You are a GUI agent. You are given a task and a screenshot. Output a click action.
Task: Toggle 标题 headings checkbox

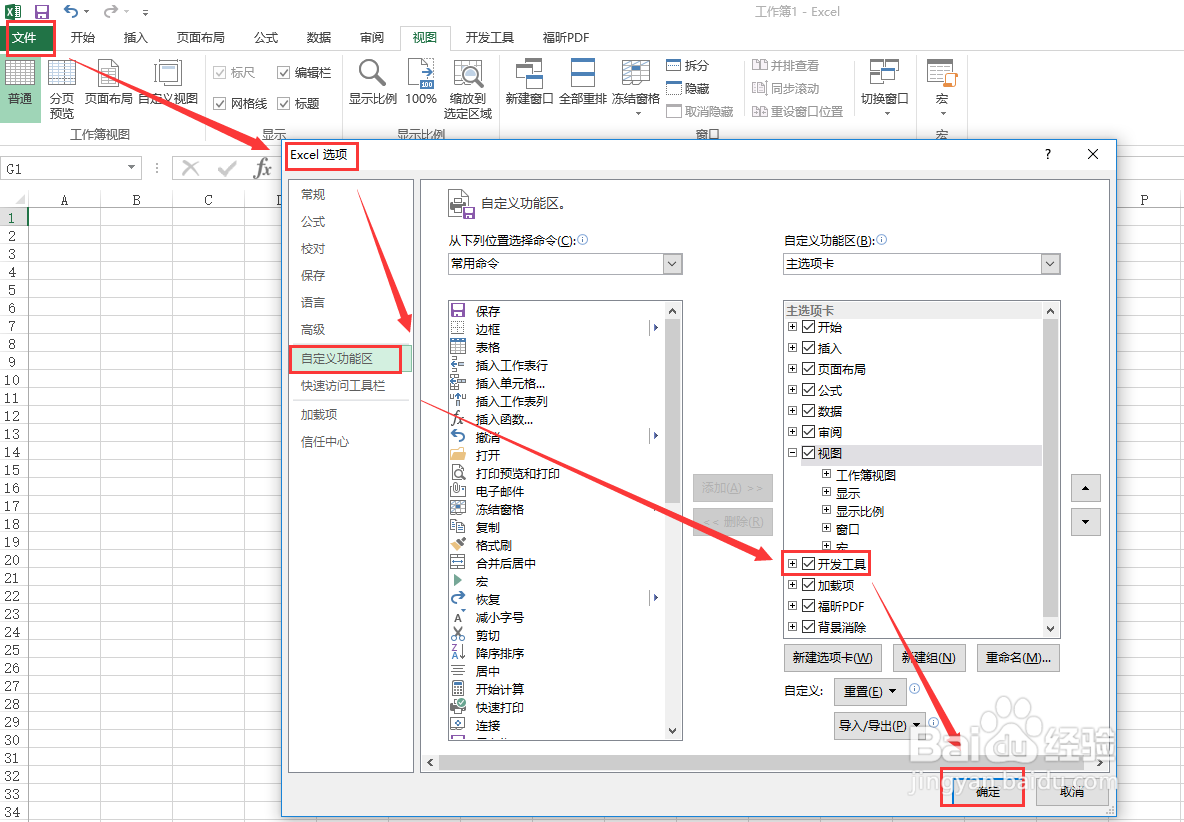click(284, 103)
